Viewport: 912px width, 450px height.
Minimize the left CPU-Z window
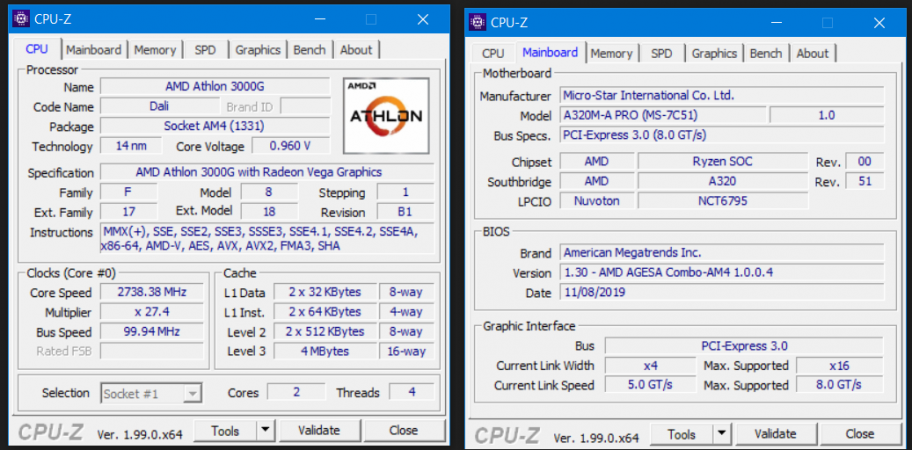320,19
